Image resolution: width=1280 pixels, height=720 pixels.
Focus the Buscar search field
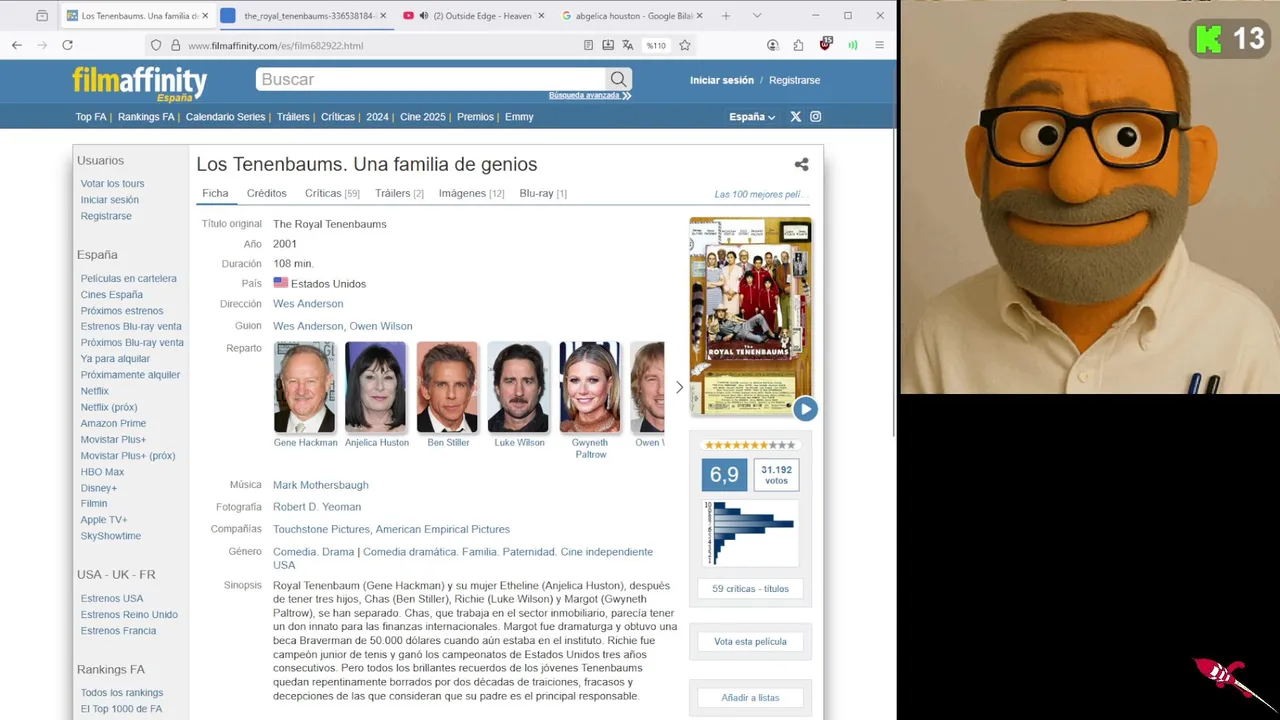click(430, 79)
